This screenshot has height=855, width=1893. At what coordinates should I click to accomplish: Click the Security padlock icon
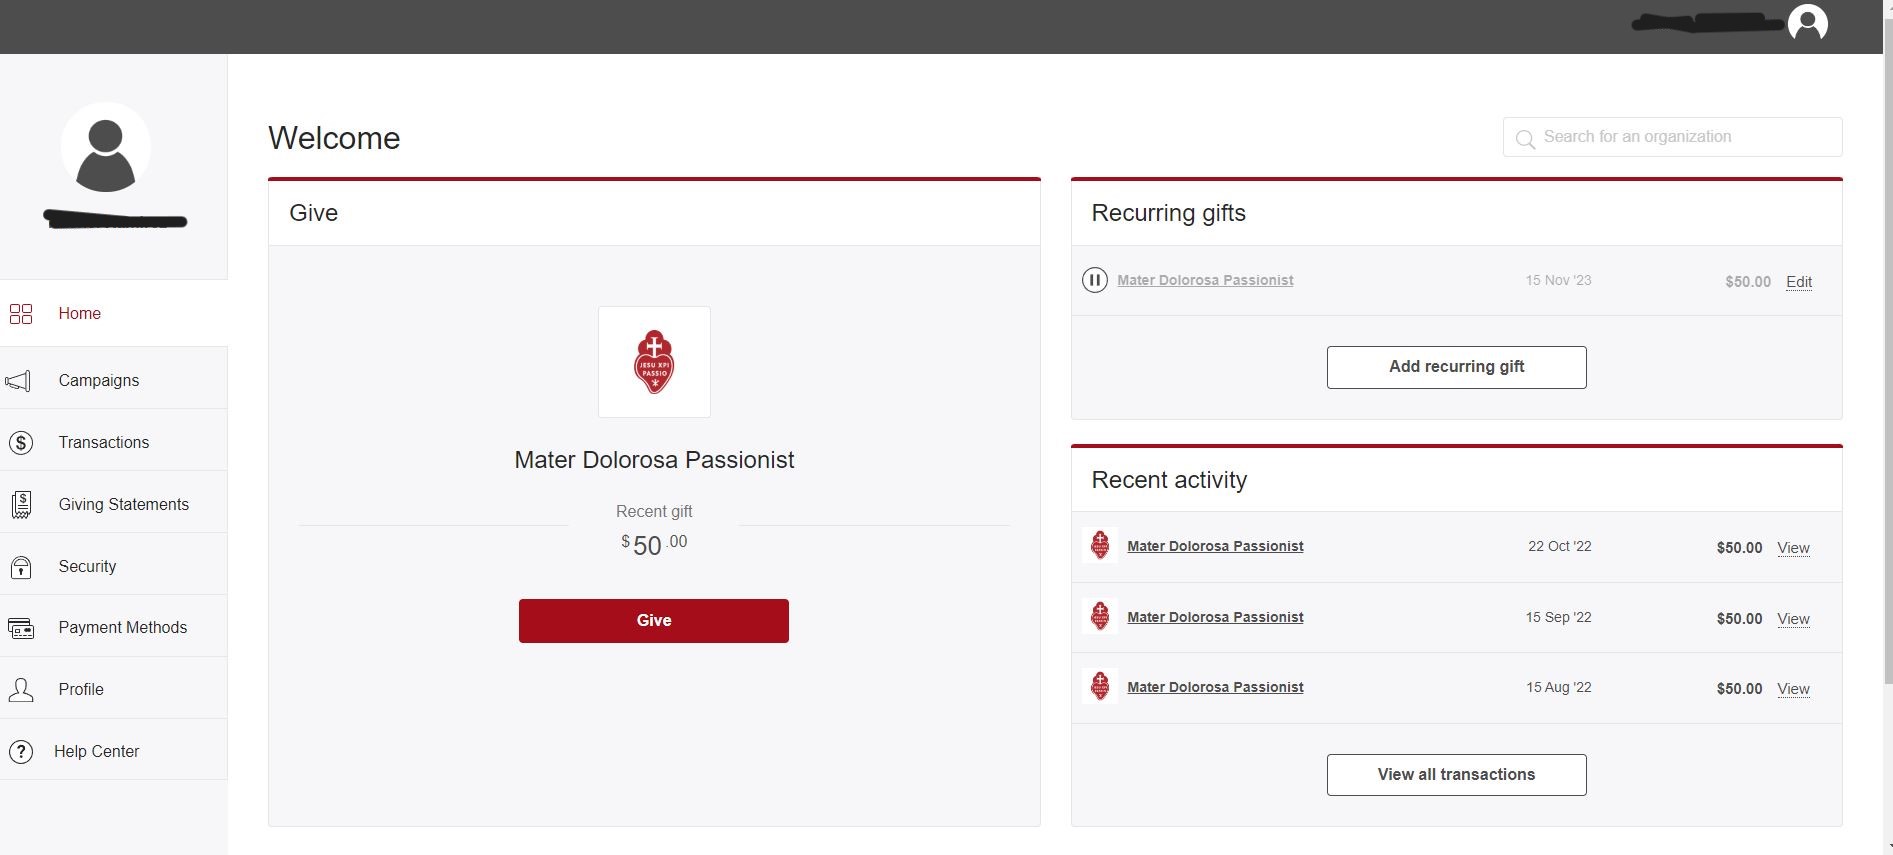(x=21, y=567)
